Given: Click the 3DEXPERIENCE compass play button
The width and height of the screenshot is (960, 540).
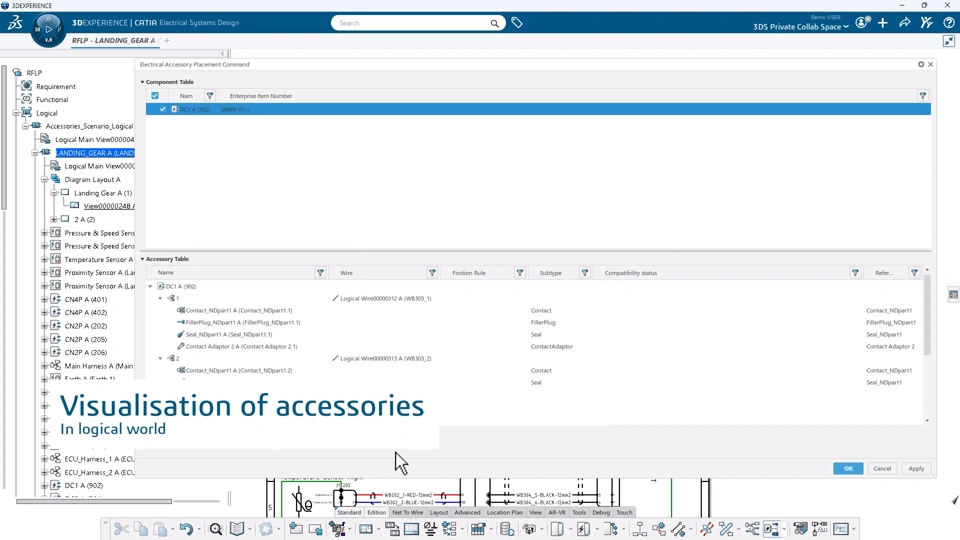Looking at the screenshot, I should 48,29.
